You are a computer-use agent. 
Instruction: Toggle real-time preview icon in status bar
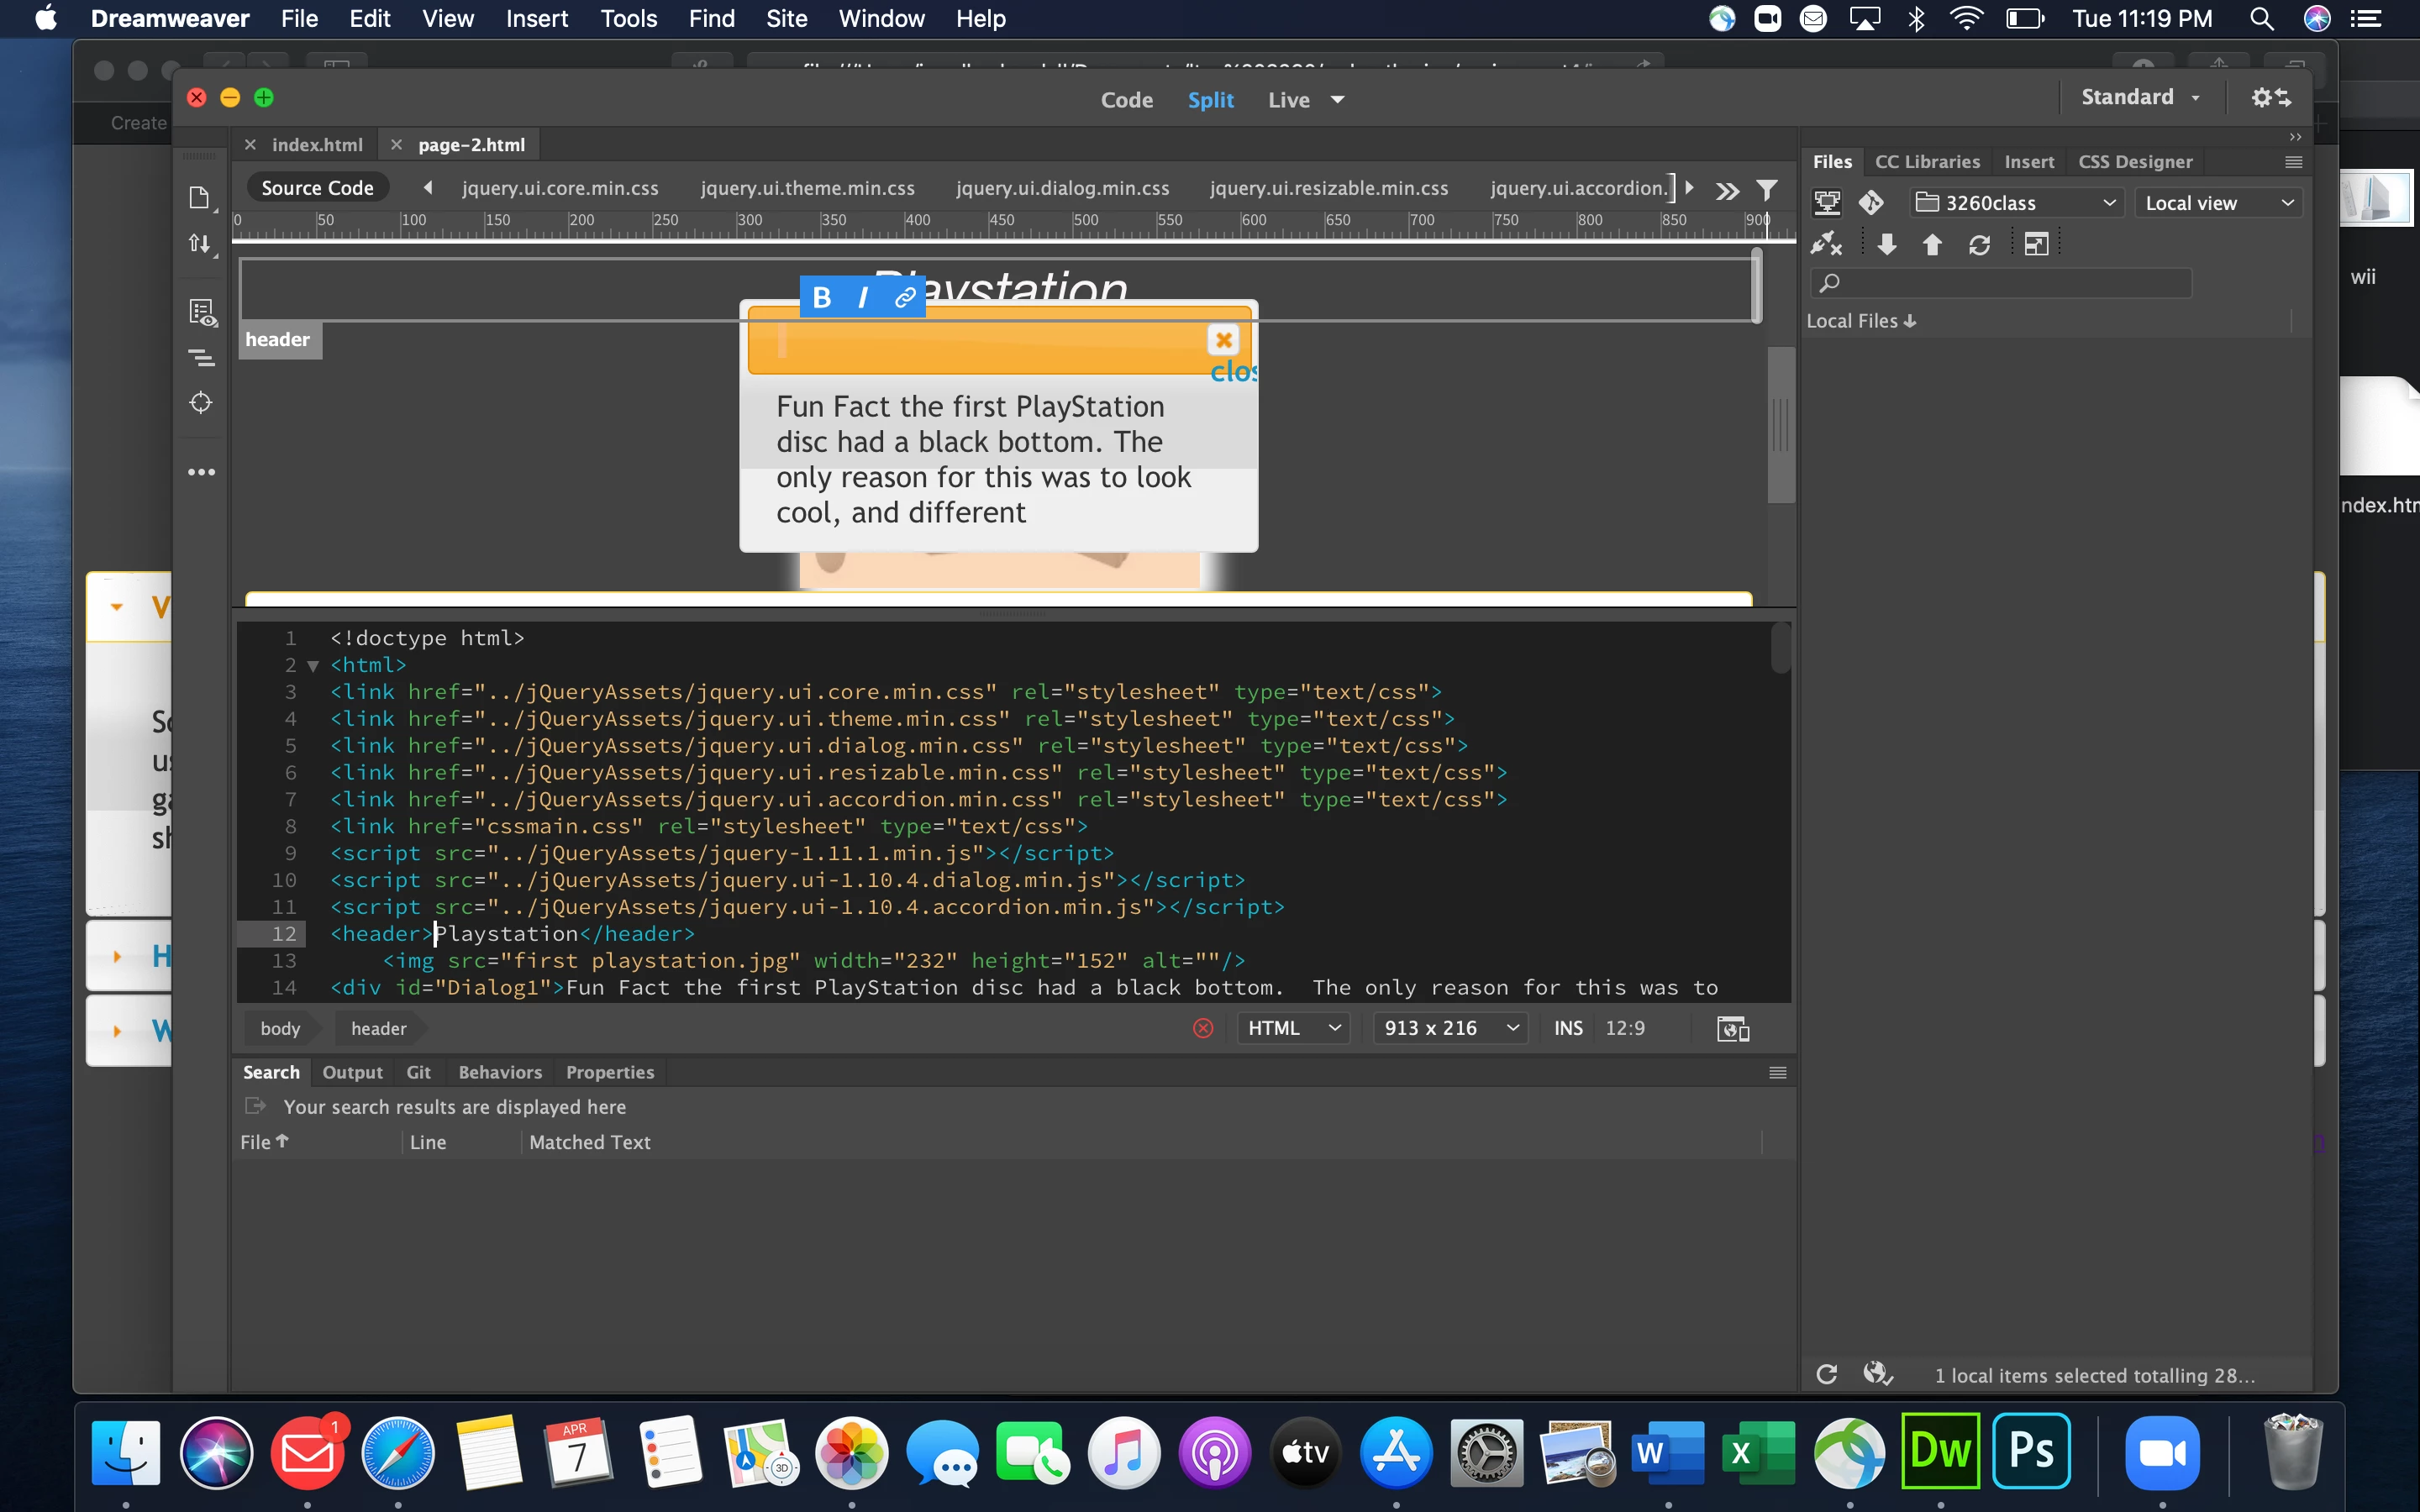click(x=1732, y=1028)
